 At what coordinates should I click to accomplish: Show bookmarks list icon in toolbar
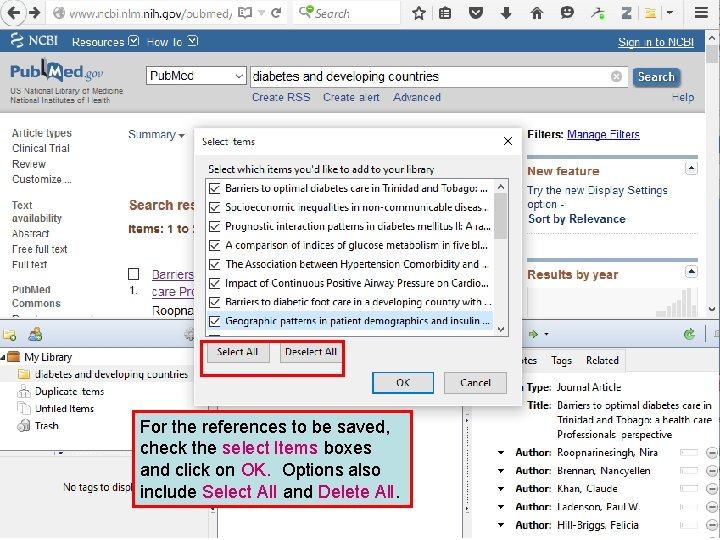[x=445, y=13]
